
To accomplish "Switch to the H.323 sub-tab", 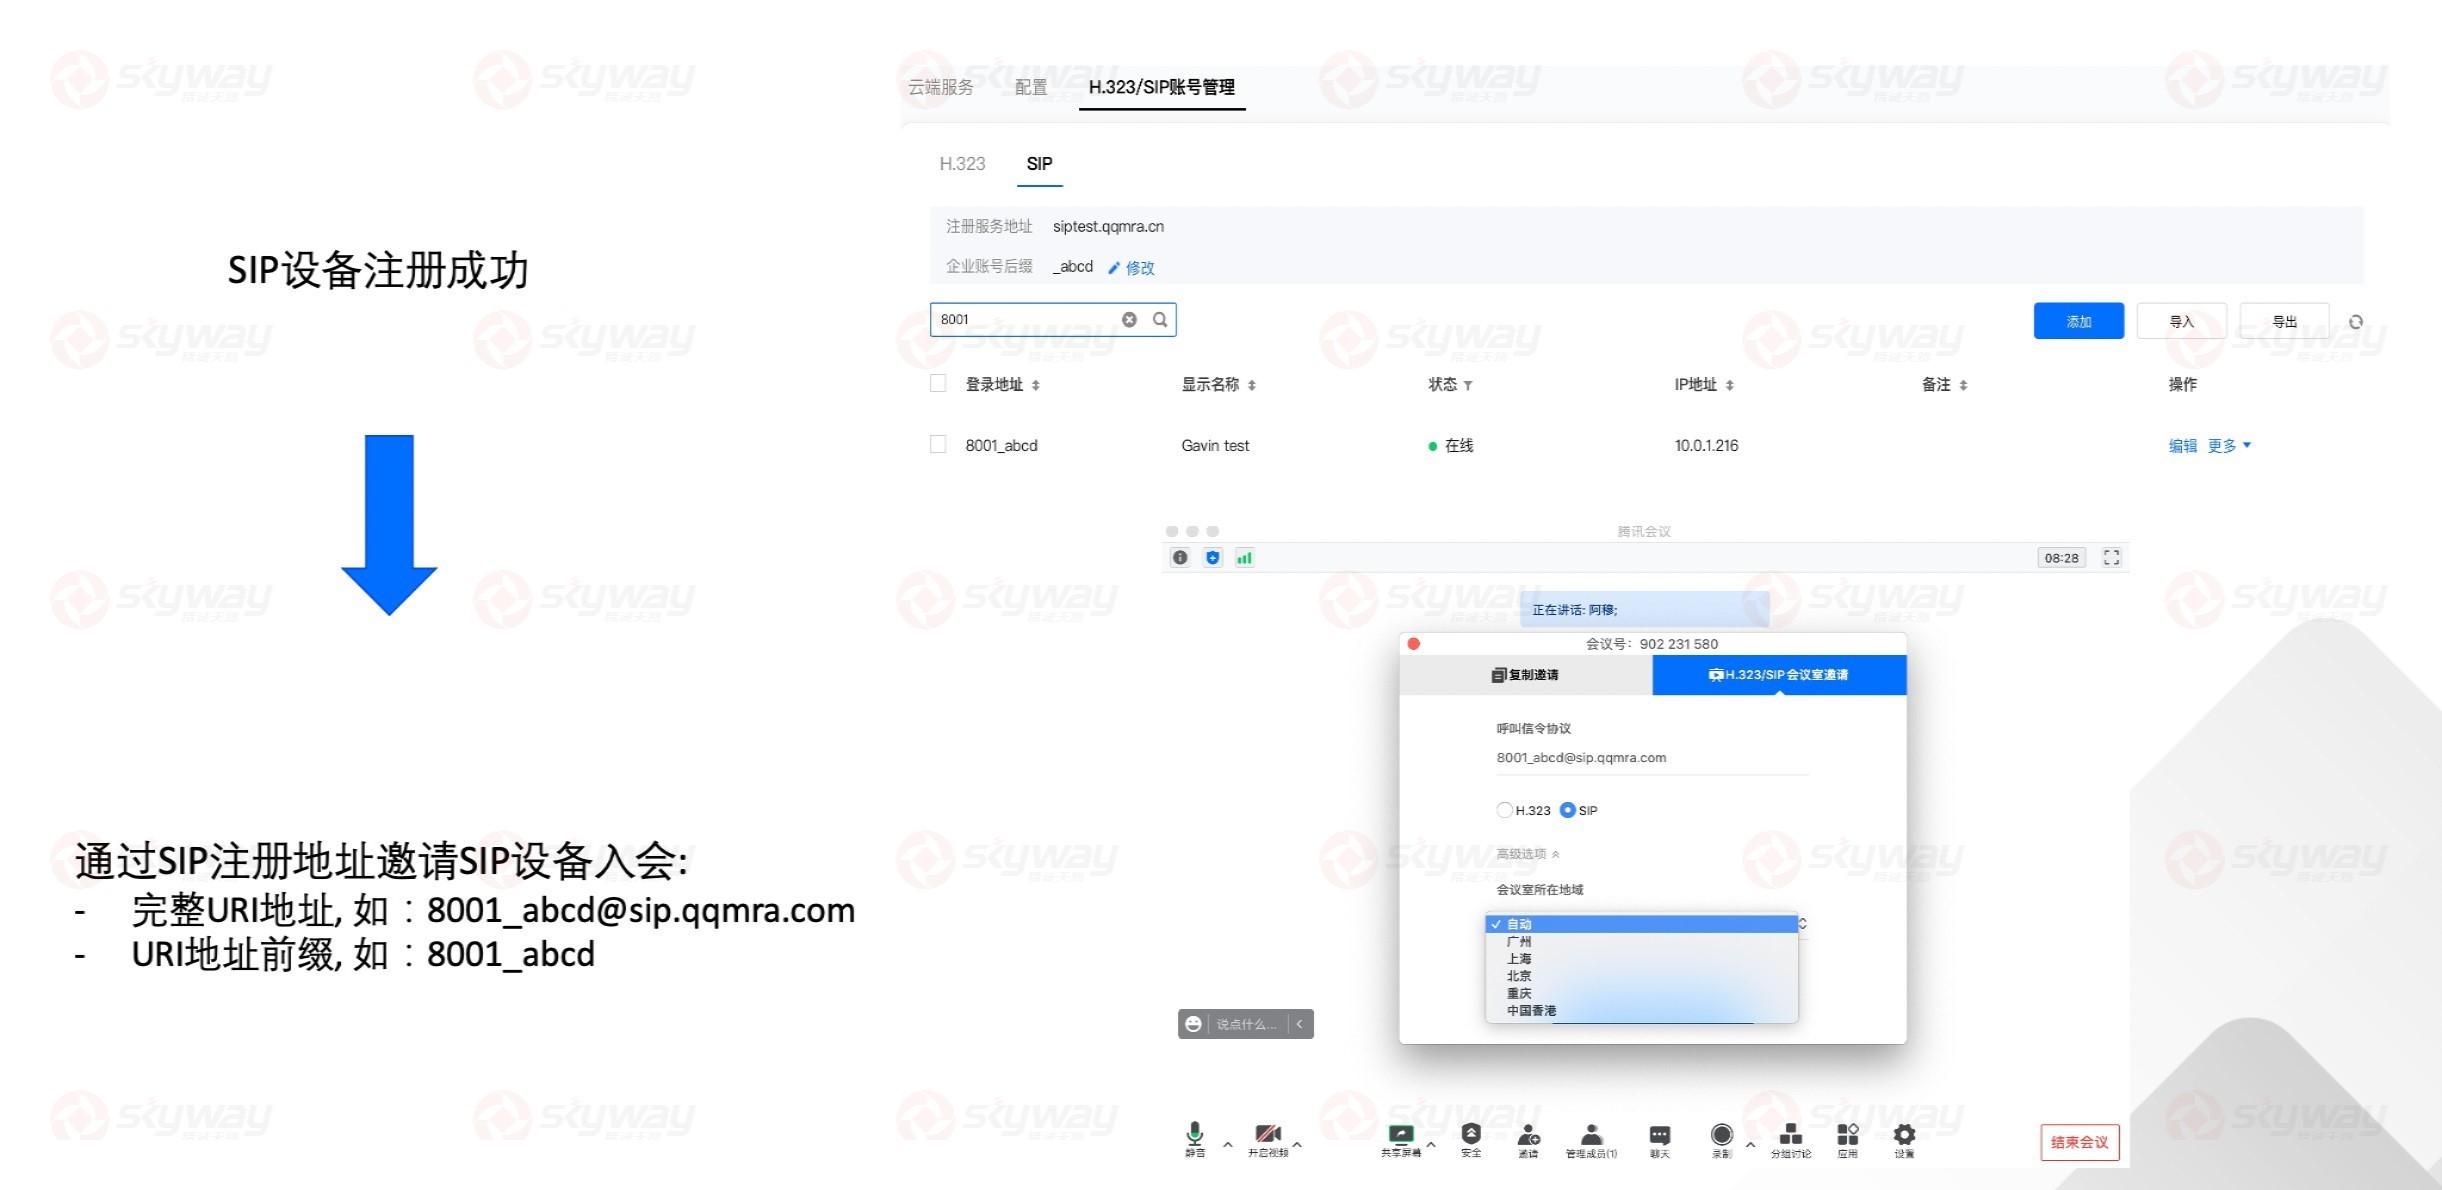I will (962, 163).
